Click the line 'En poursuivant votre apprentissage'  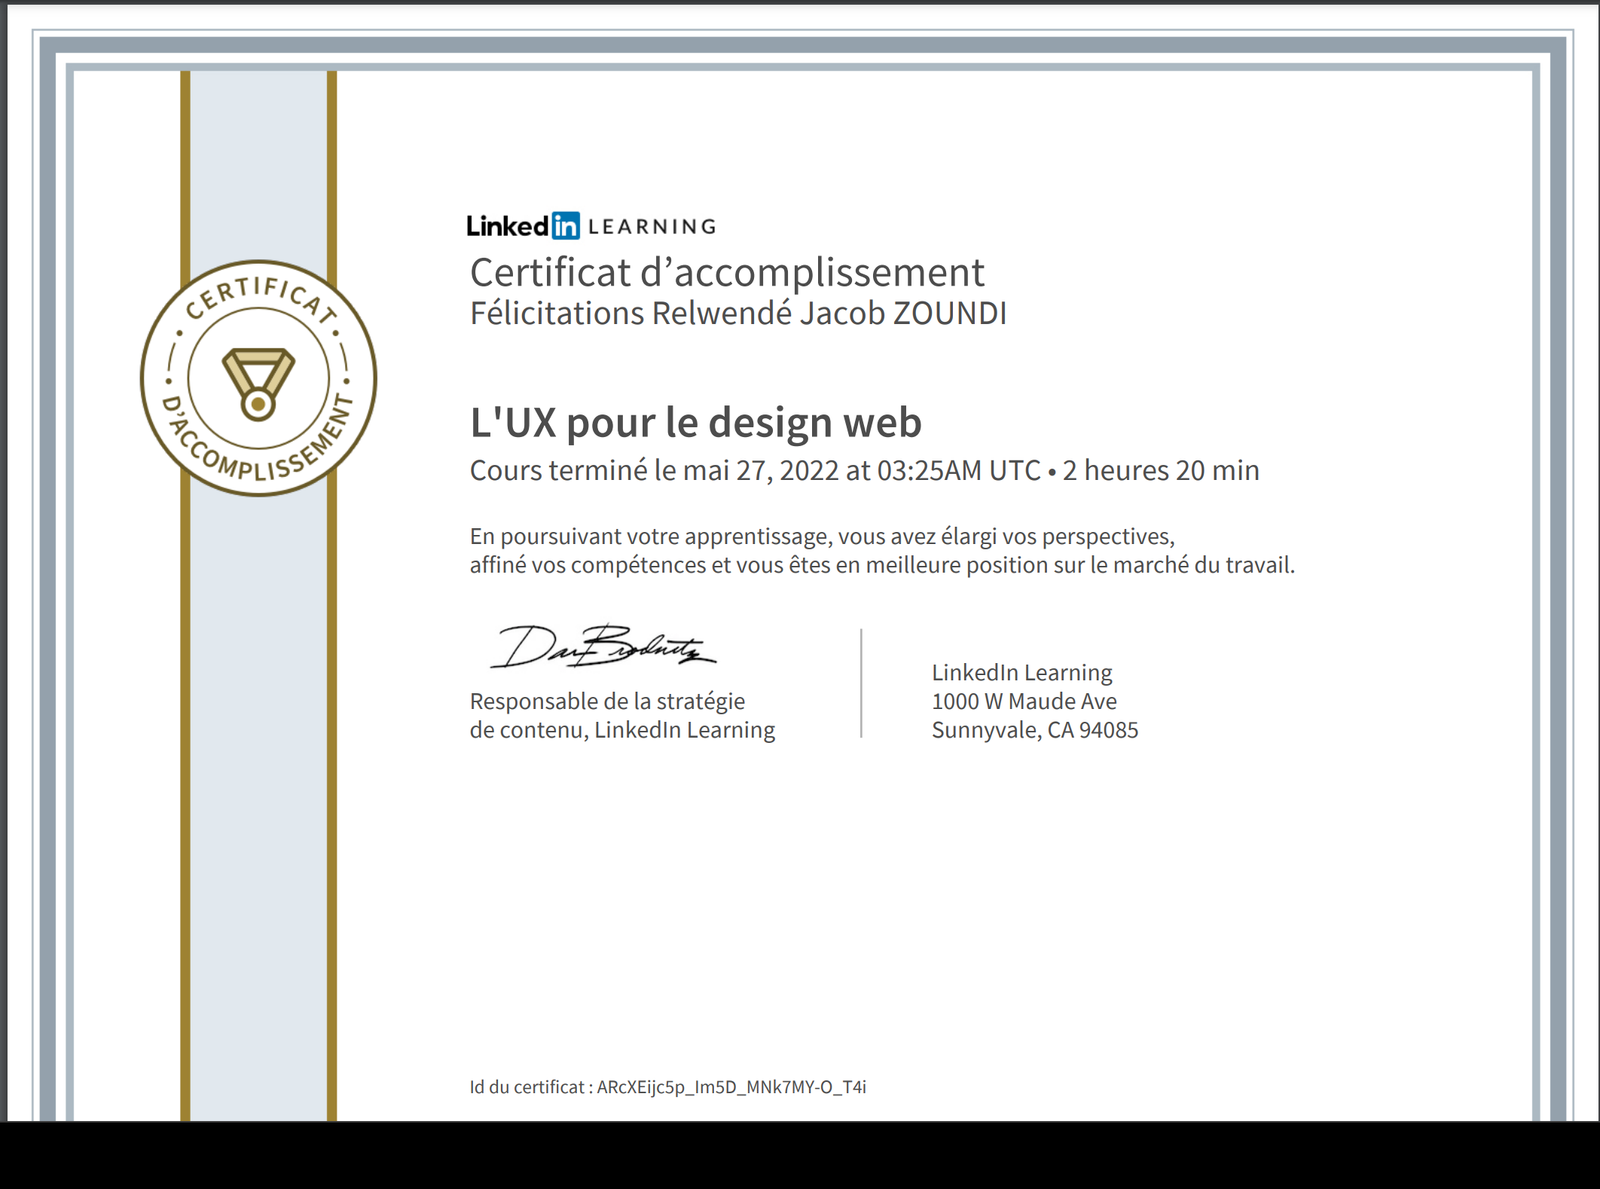822,537
